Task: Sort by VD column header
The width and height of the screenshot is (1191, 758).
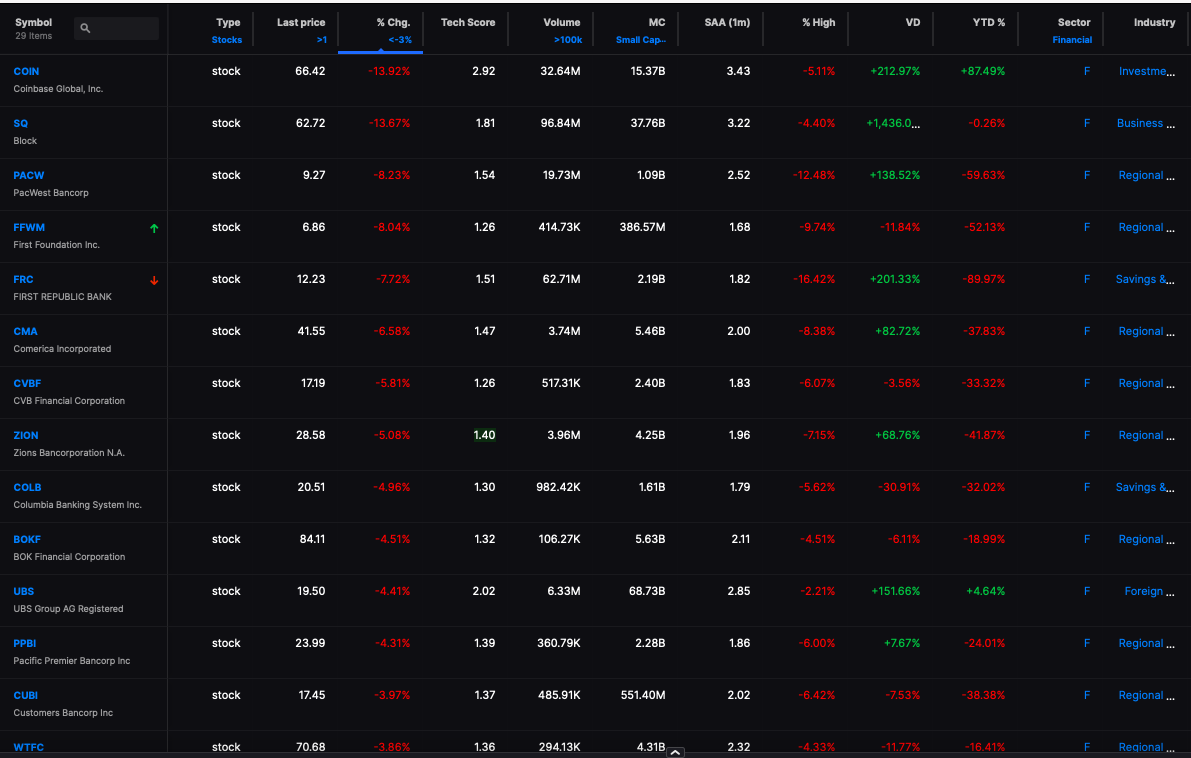Action: tap(913, 23)
